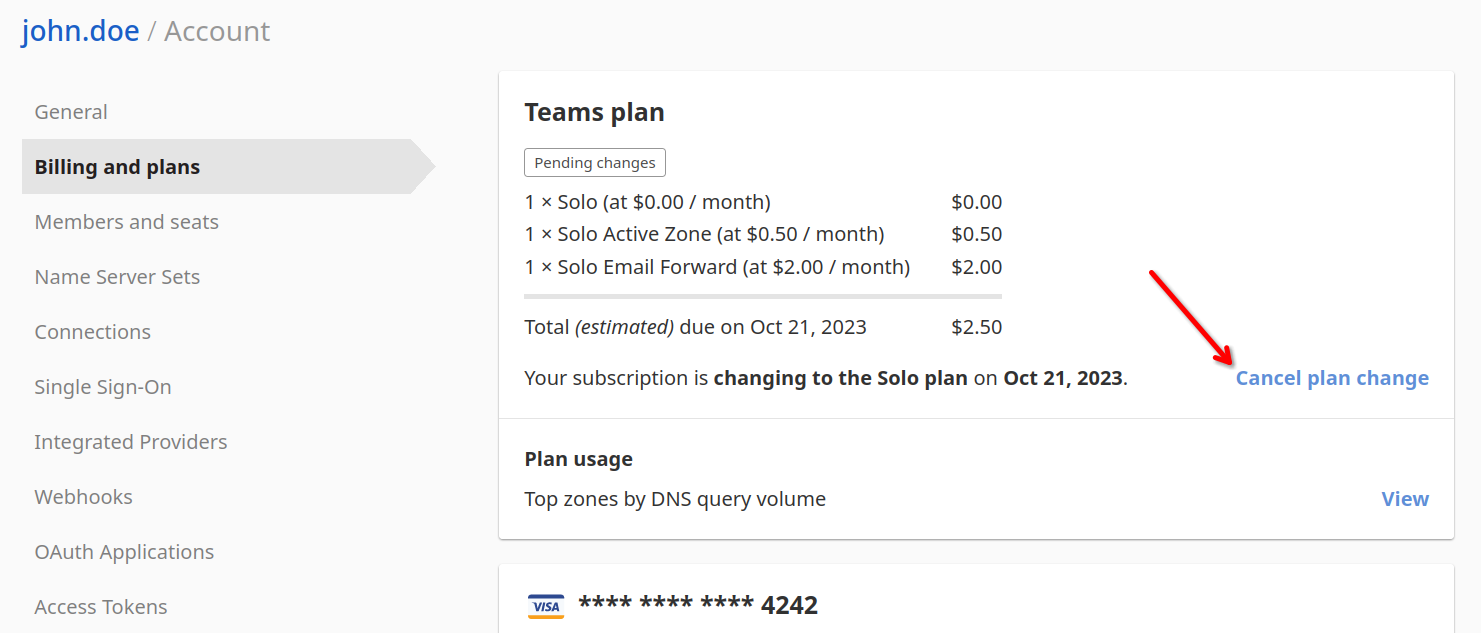
Task: Open the OAuth Applications page
Action: click(124, 551)
